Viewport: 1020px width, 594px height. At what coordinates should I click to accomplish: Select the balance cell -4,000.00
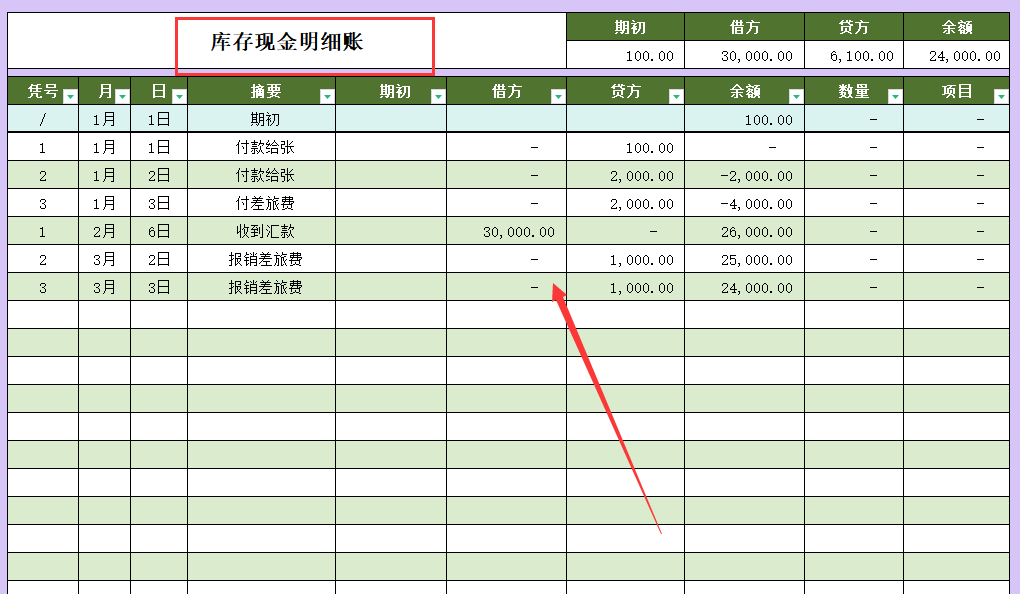tap(744, 204)
